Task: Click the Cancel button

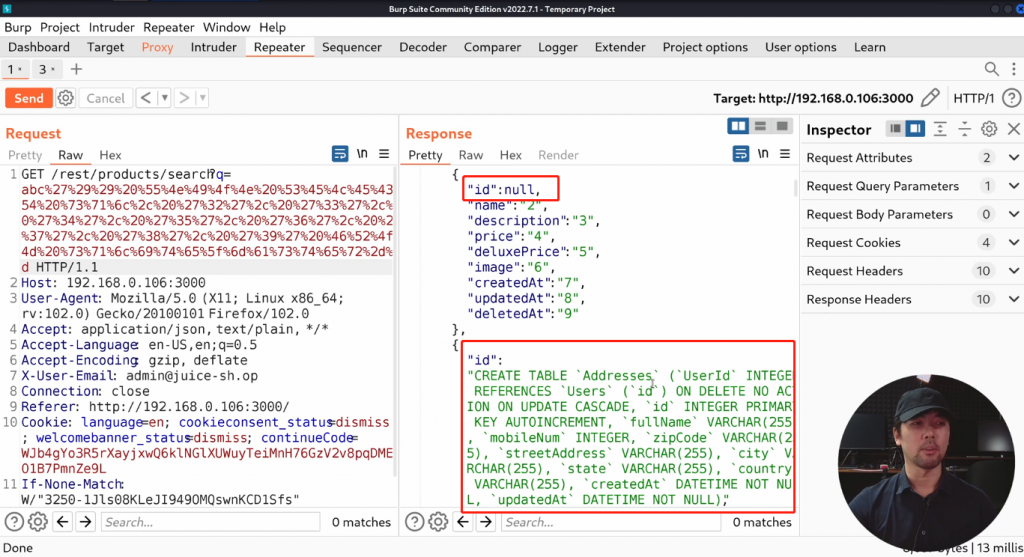Action: 105,98
